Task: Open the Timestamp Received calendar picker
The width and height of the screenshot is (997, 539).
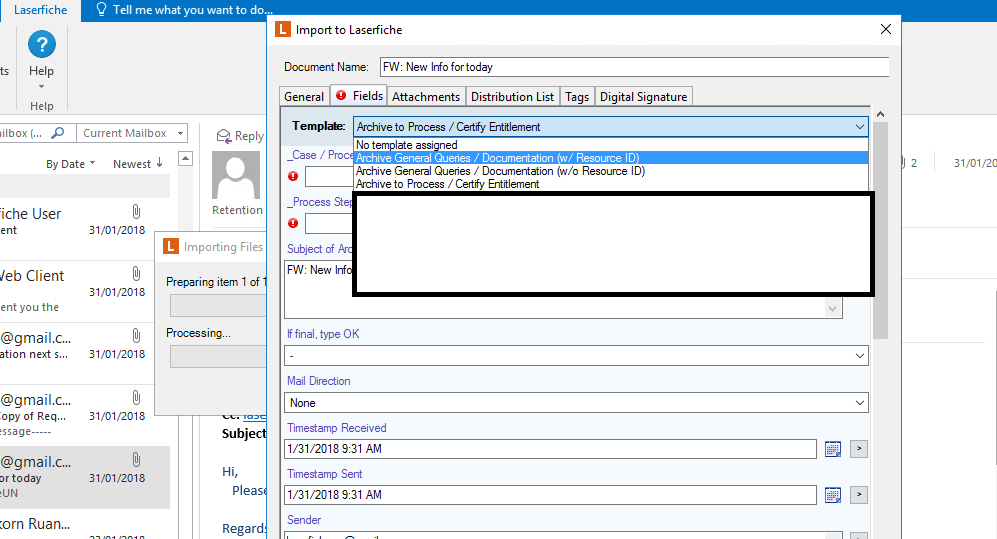Action: (832, 449)
